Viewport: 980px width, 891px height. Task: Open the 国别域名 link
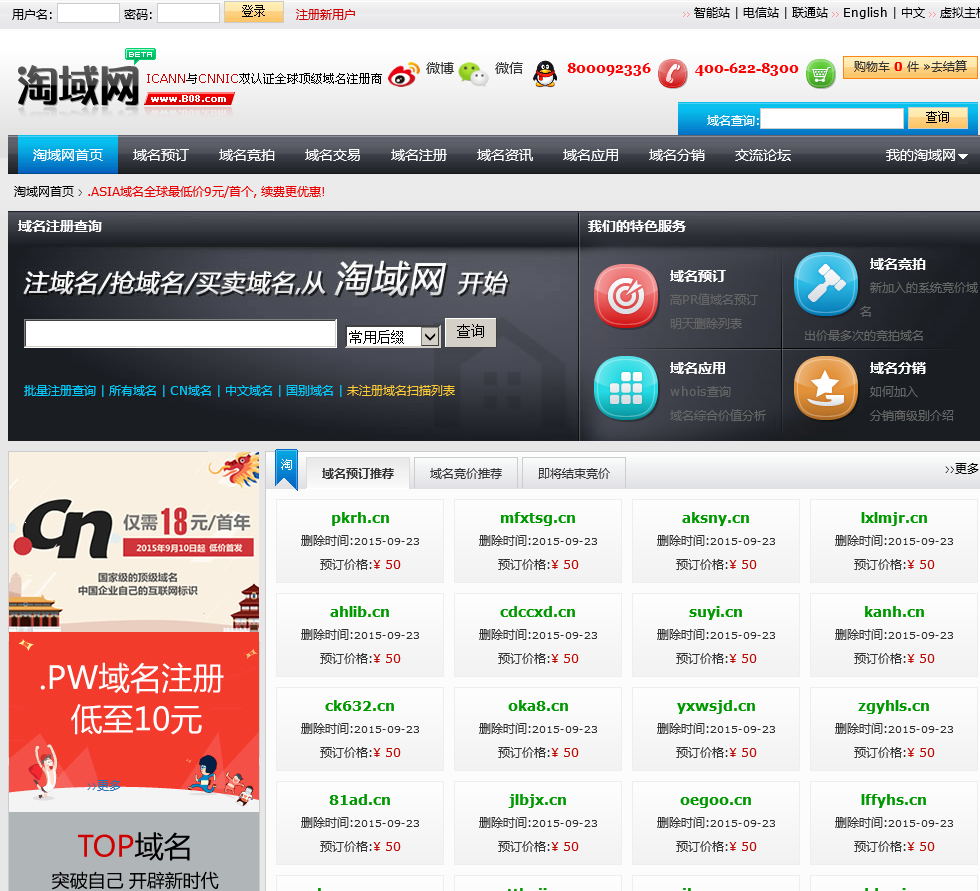(310, 391)
